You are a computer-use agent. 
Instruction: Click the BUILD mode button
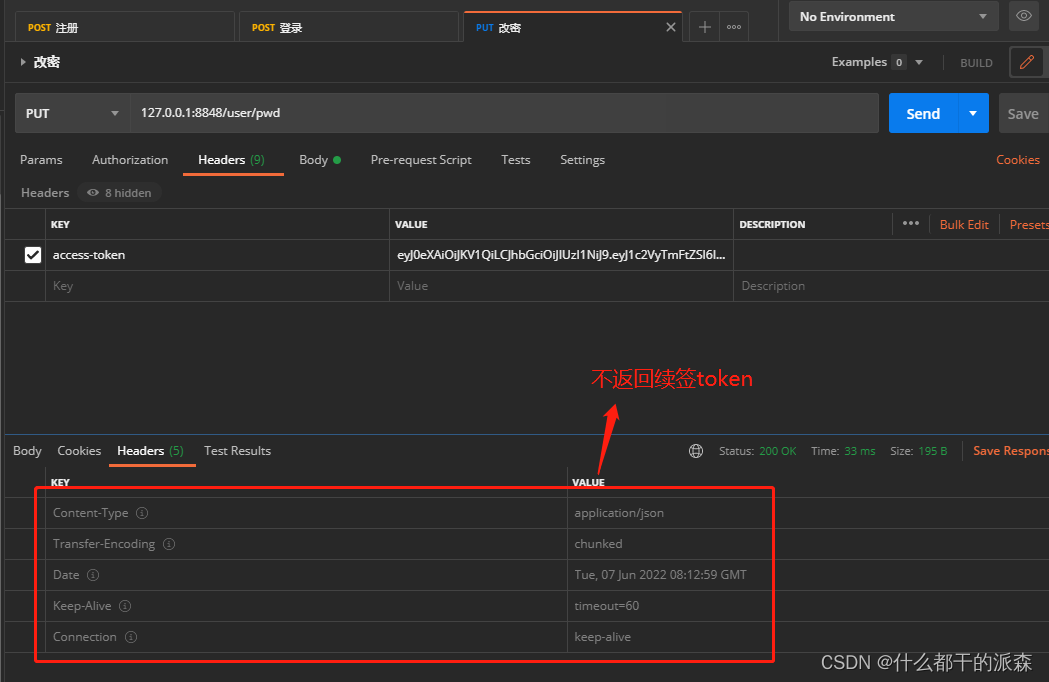tap(976, 63)
